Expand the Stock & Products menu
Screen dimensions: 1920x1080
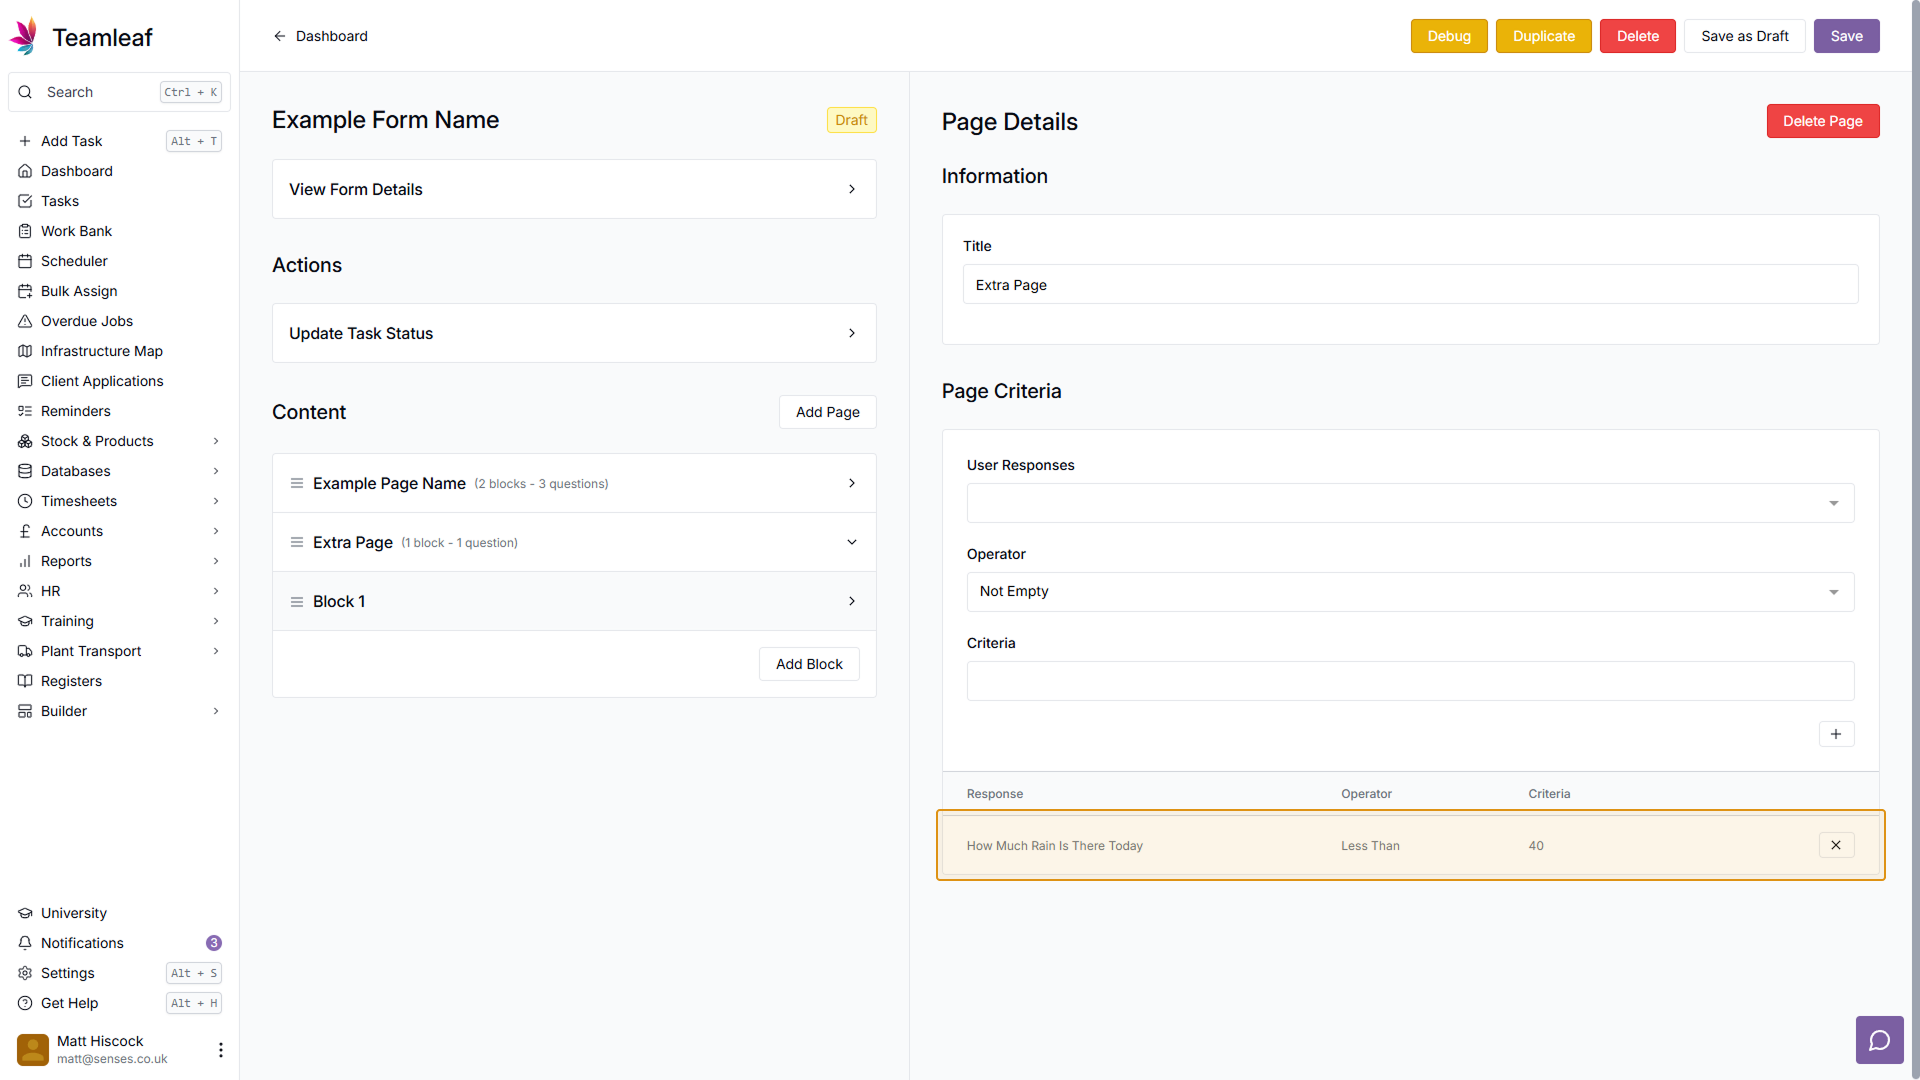tap(215, 441)
